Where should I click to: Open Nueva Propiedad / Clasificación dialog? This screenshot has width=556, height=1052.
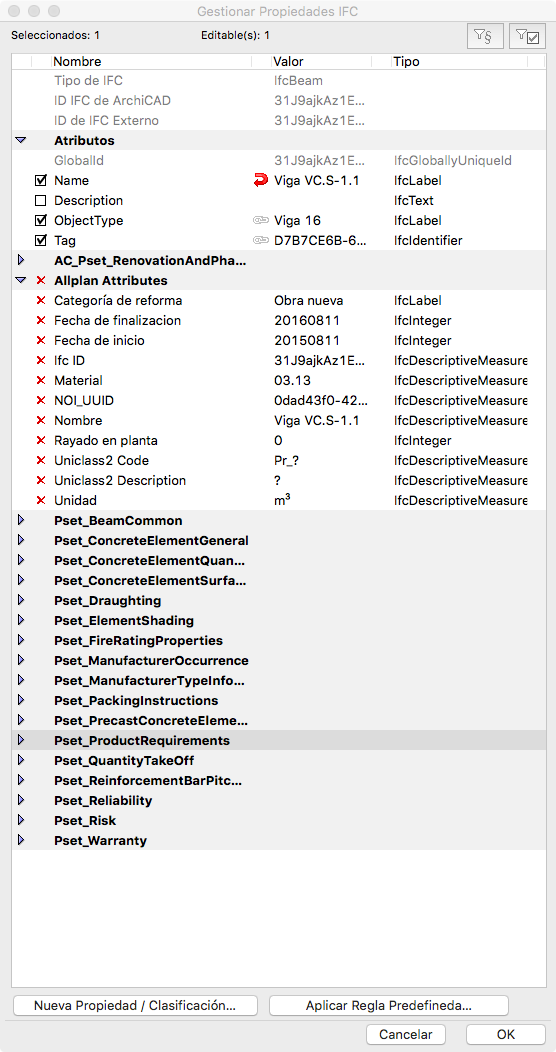[x=135, y=1006]
